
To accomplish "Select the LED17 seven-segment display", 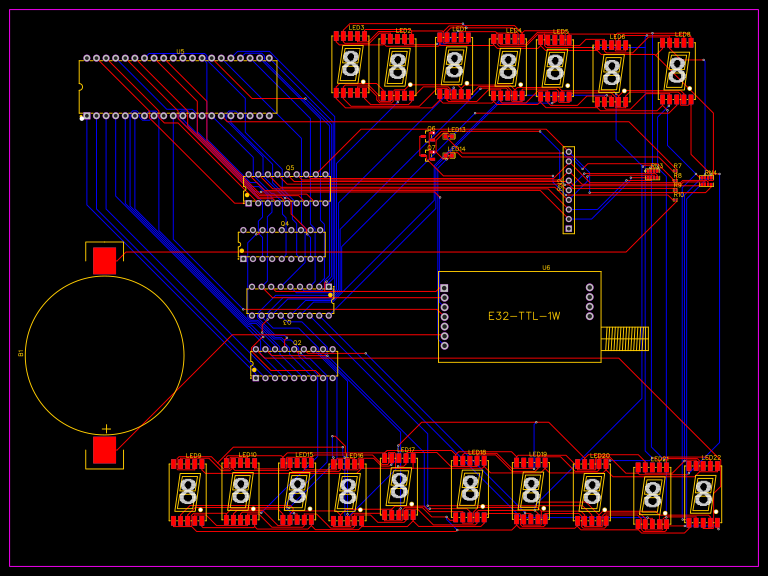I will pos(399,486).
